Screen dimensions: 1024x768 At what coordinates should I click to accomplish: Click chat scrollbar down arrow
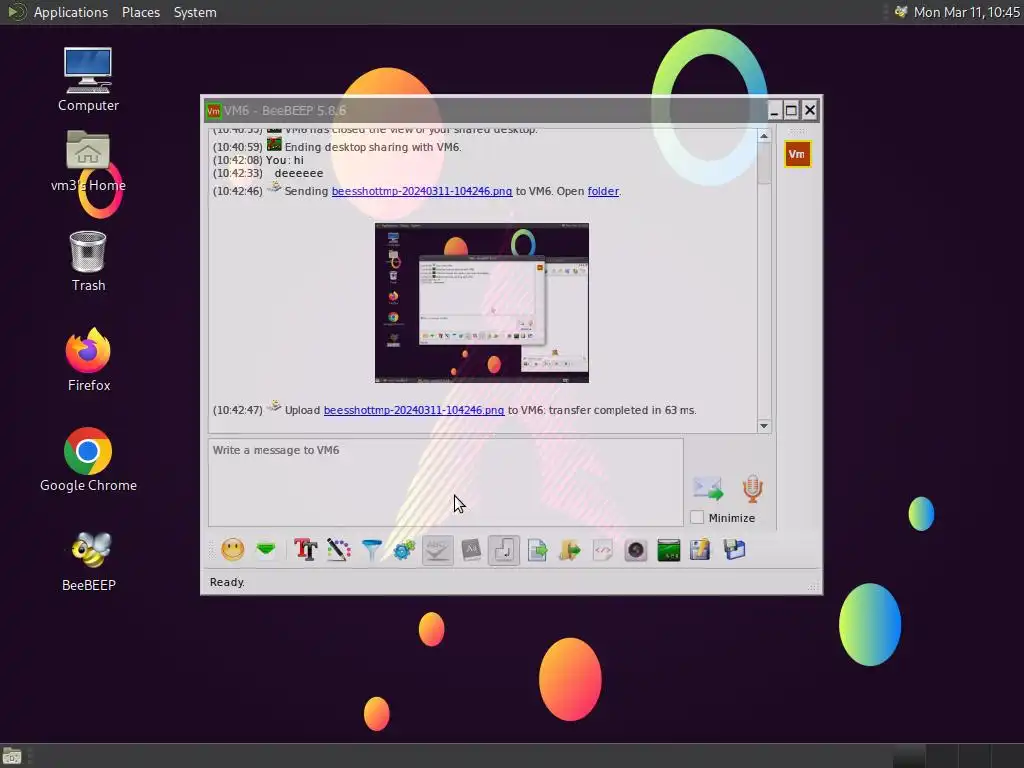click(763, 426)
